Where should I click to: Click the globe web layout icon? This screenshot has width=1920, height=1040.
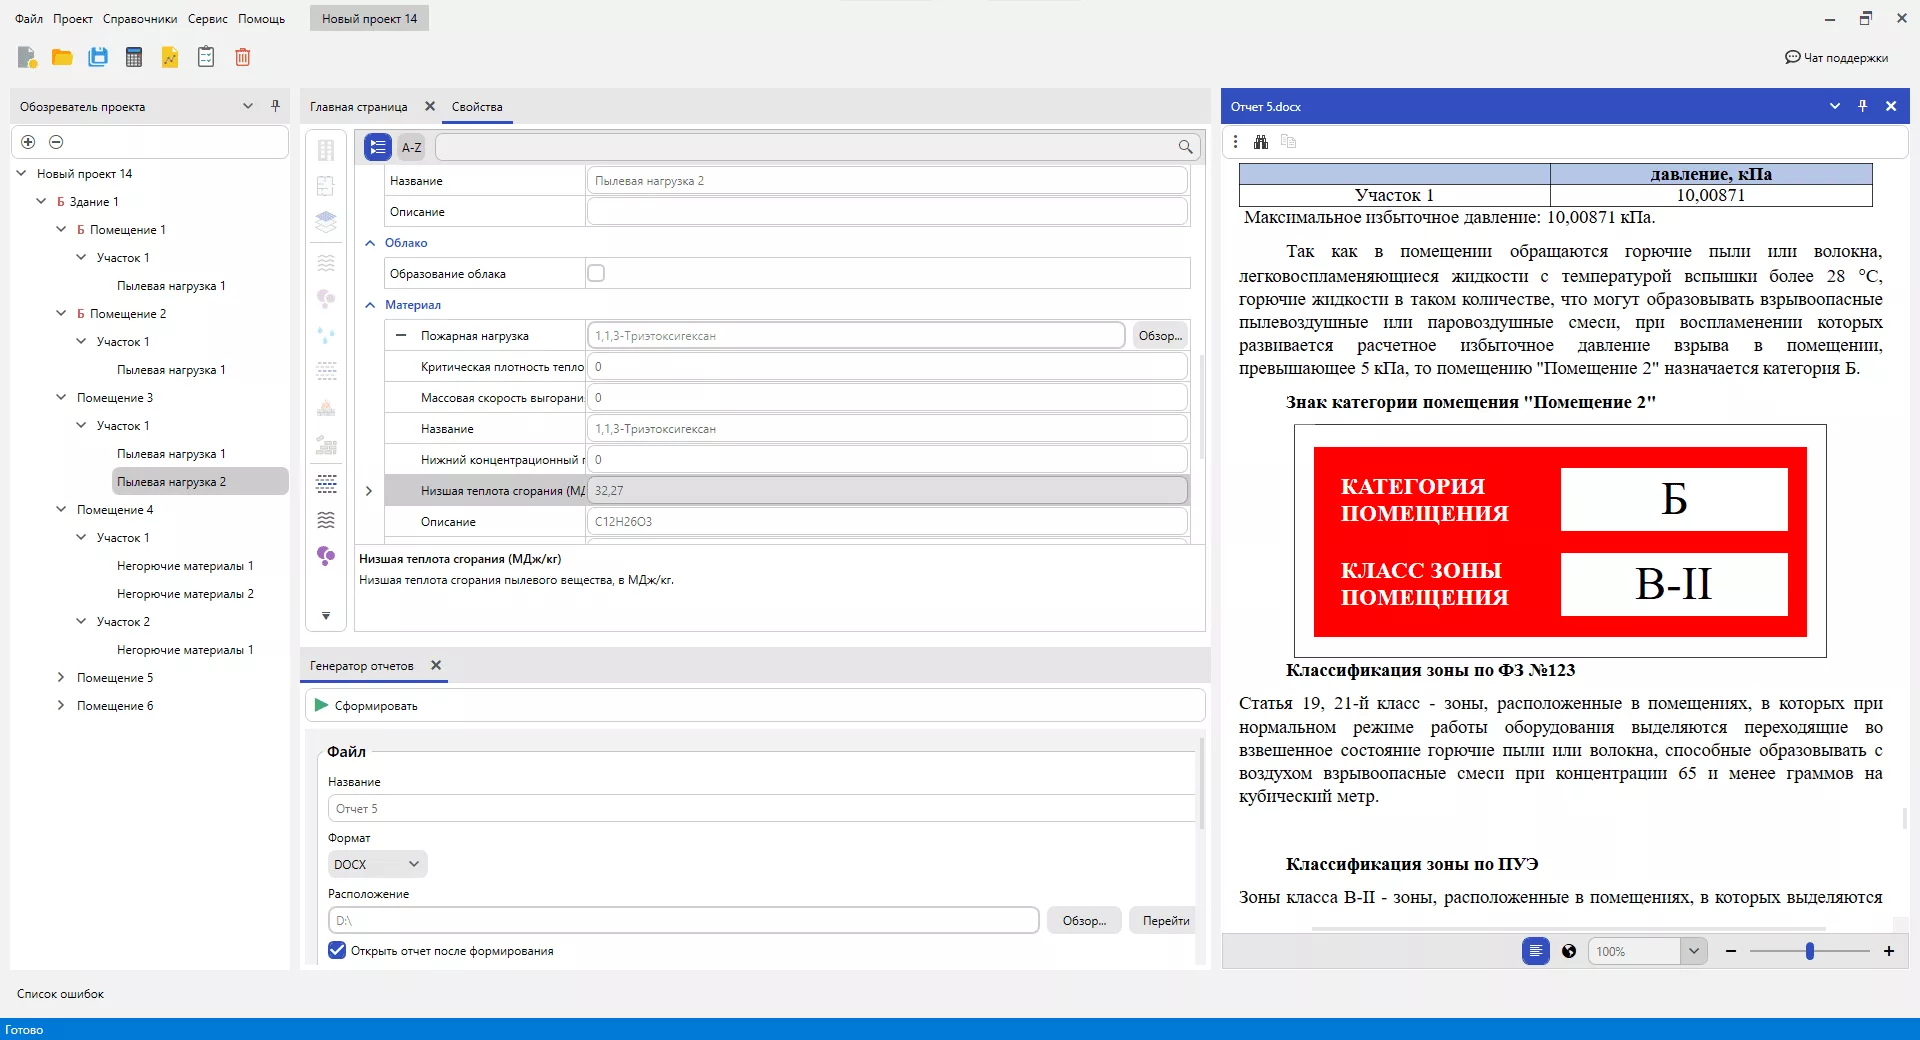[1569, 951]
